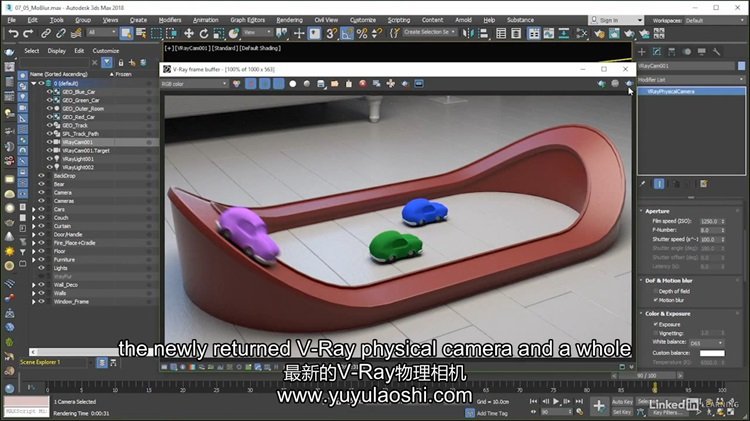Screen dimensions: 750x421
Task: Activate the Select Object tool
Action: click(126, 33)
